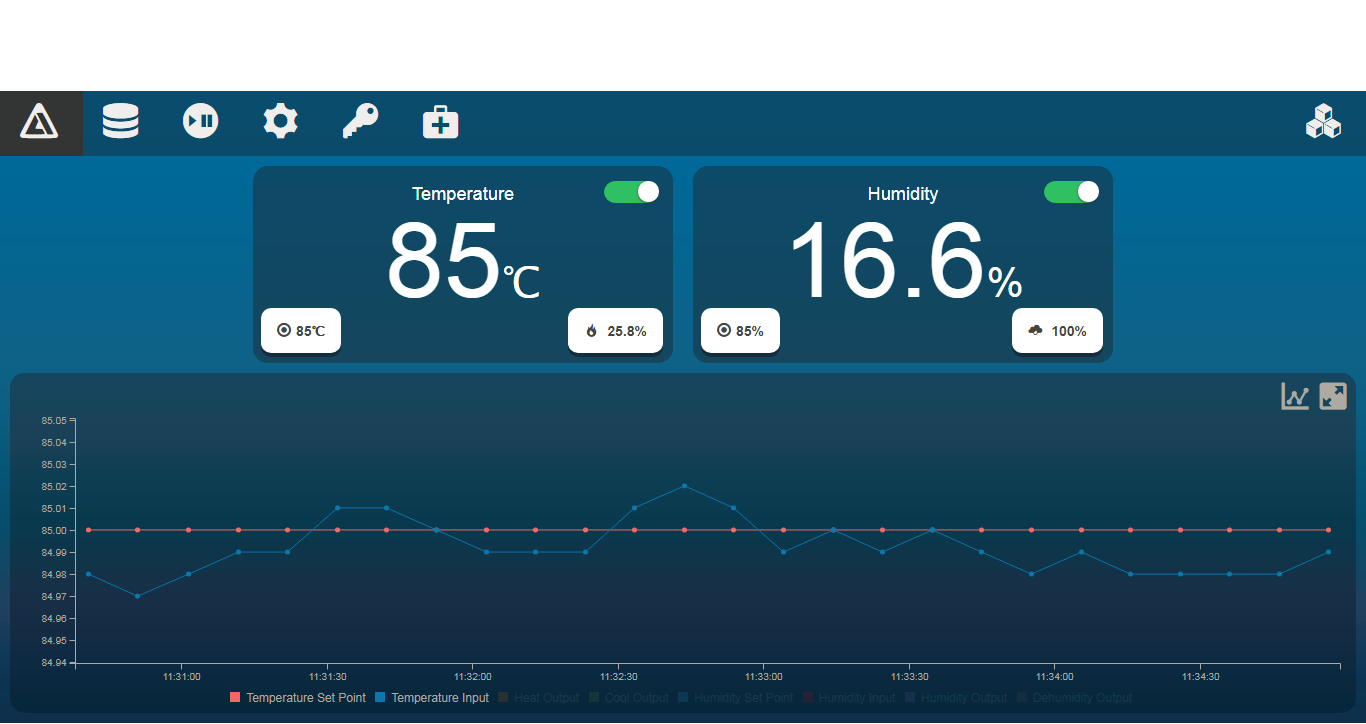1366x724 pixels.
Task: Open the database stack icon page
Action: coord(121,122)
